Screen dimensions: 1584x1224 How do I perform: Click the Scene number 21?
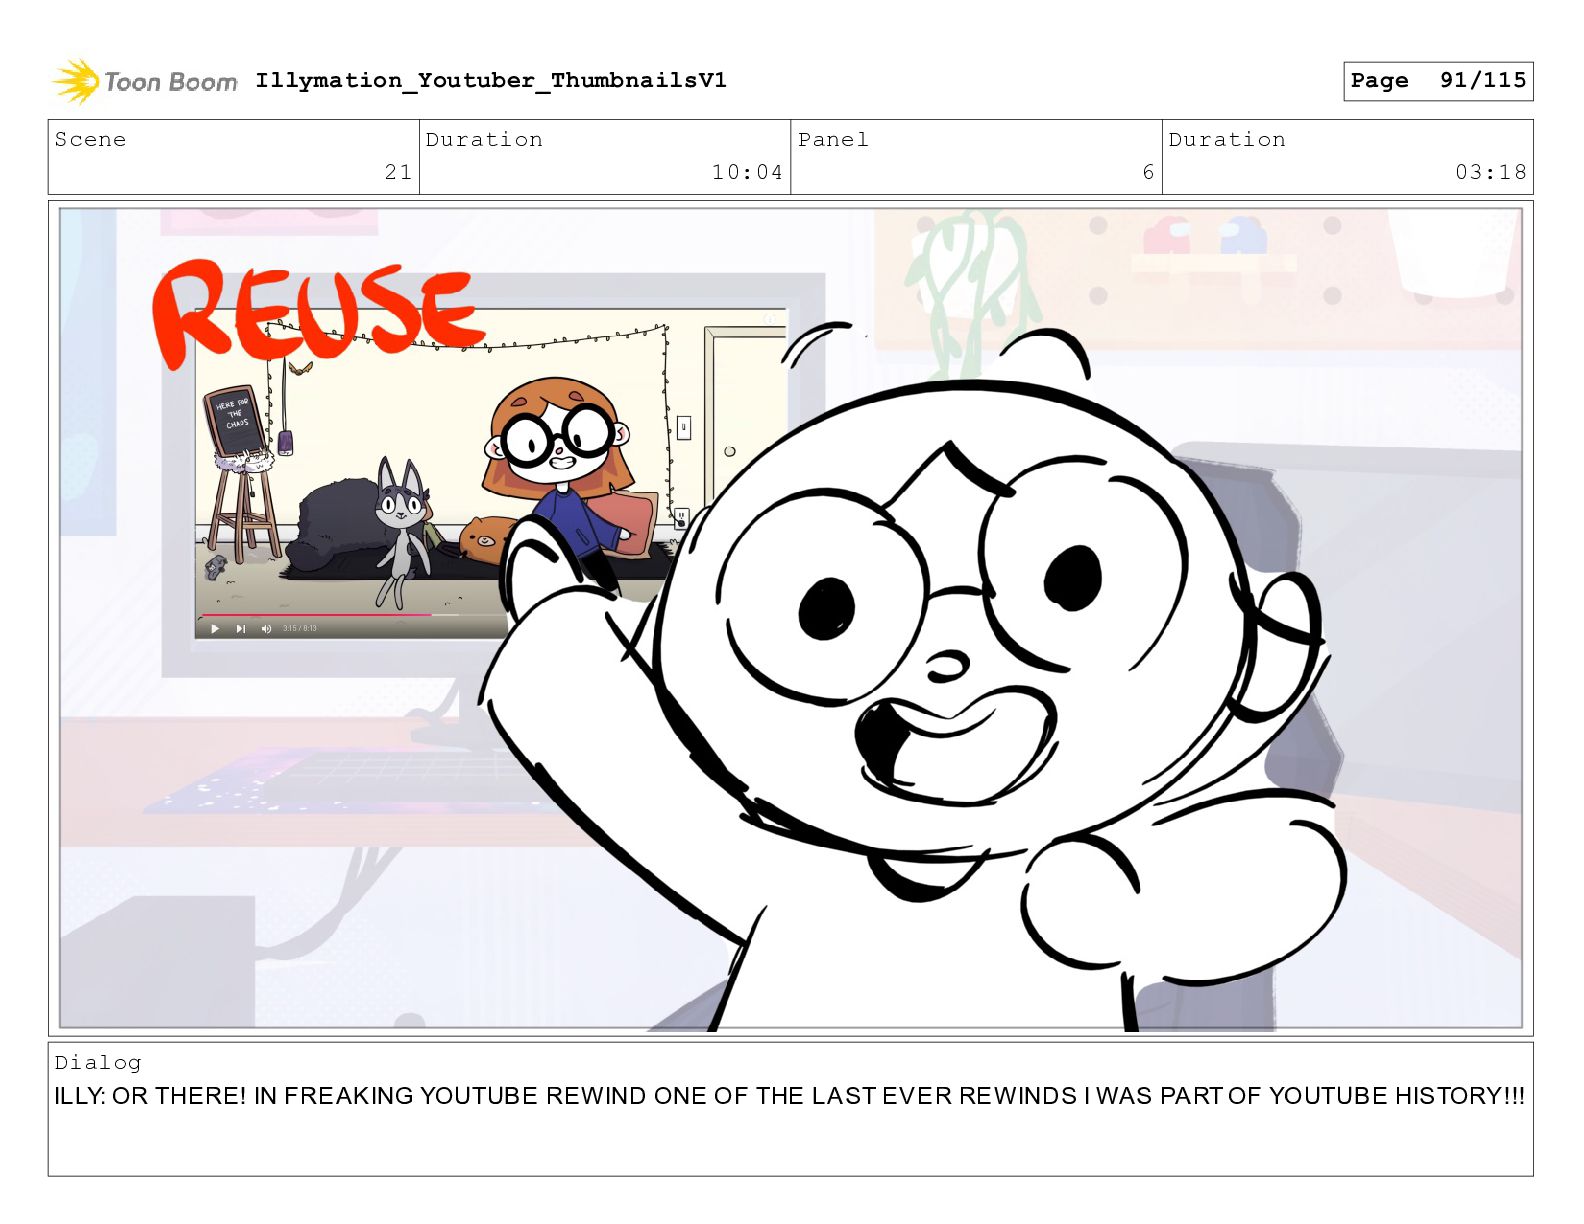click(x=398, y=172)
